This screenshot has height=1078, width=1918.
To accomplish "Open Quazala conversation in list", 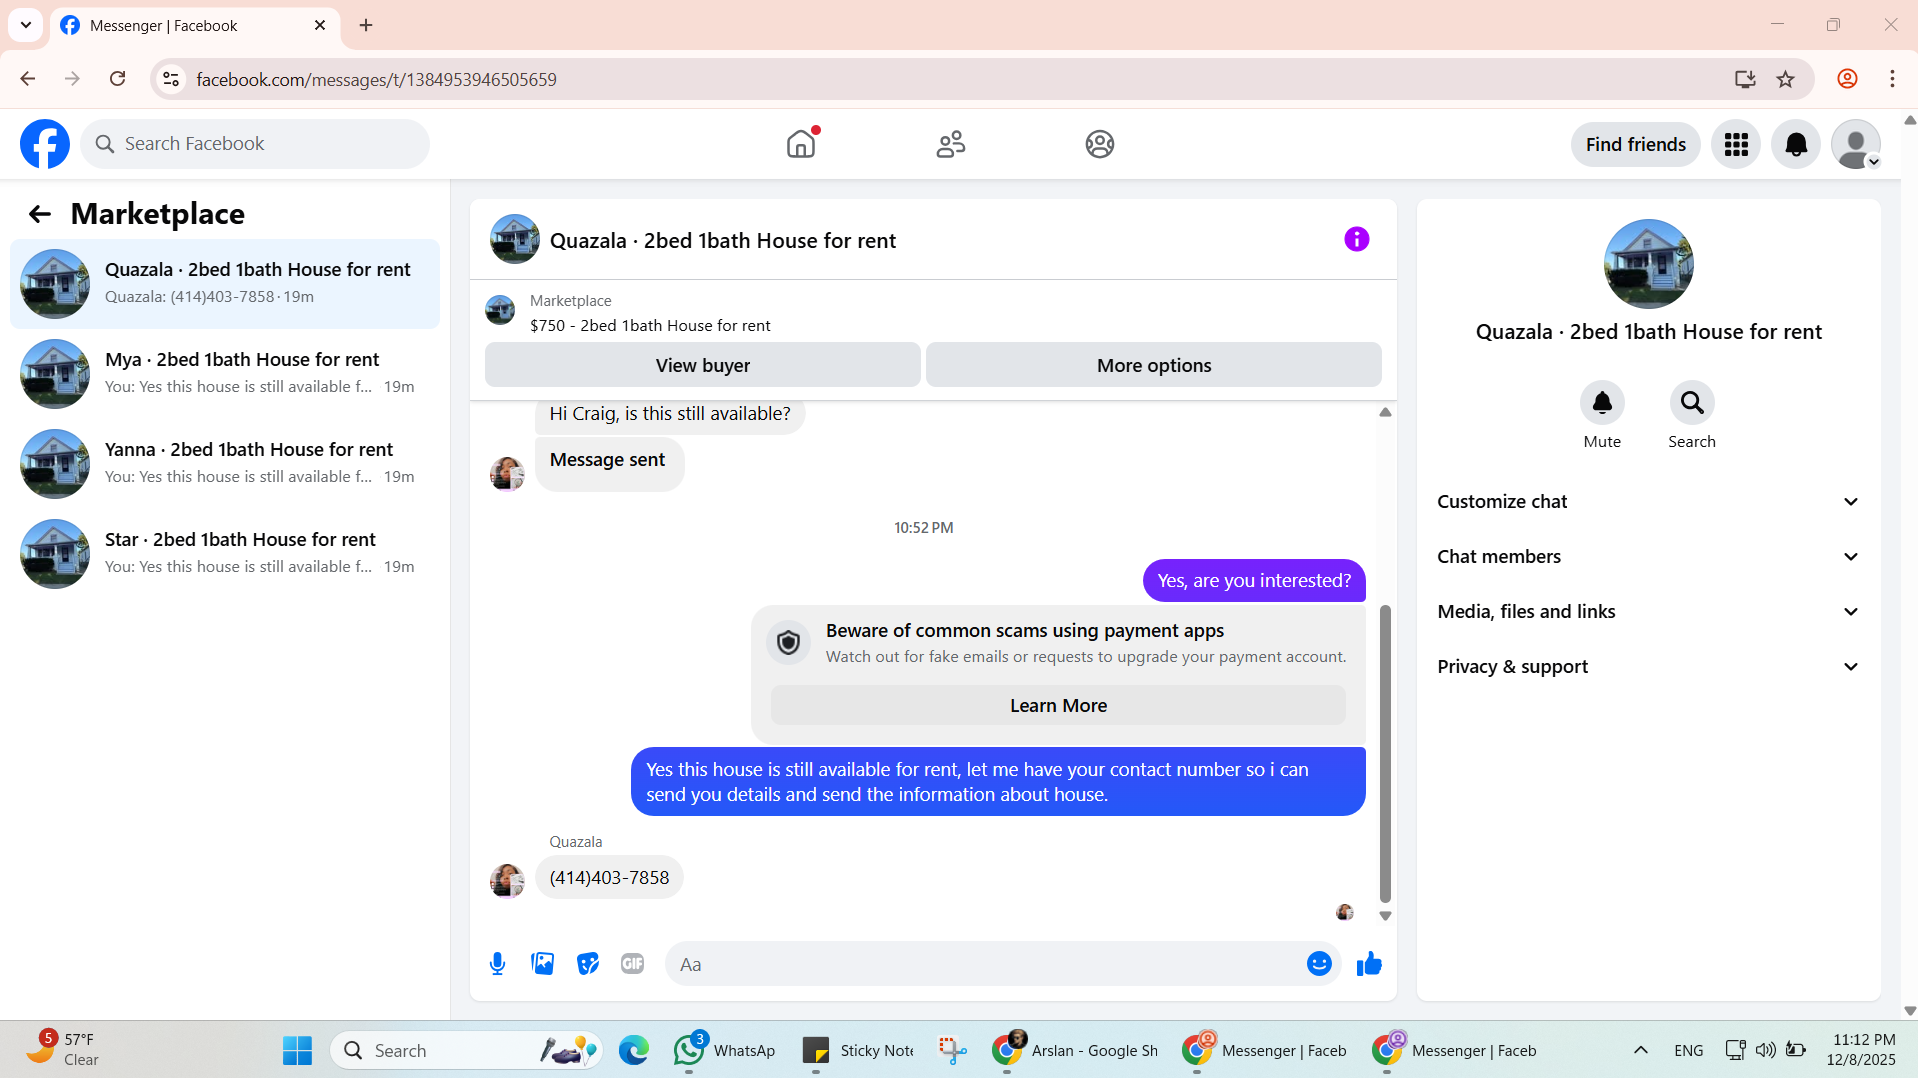I will [225, 284].
